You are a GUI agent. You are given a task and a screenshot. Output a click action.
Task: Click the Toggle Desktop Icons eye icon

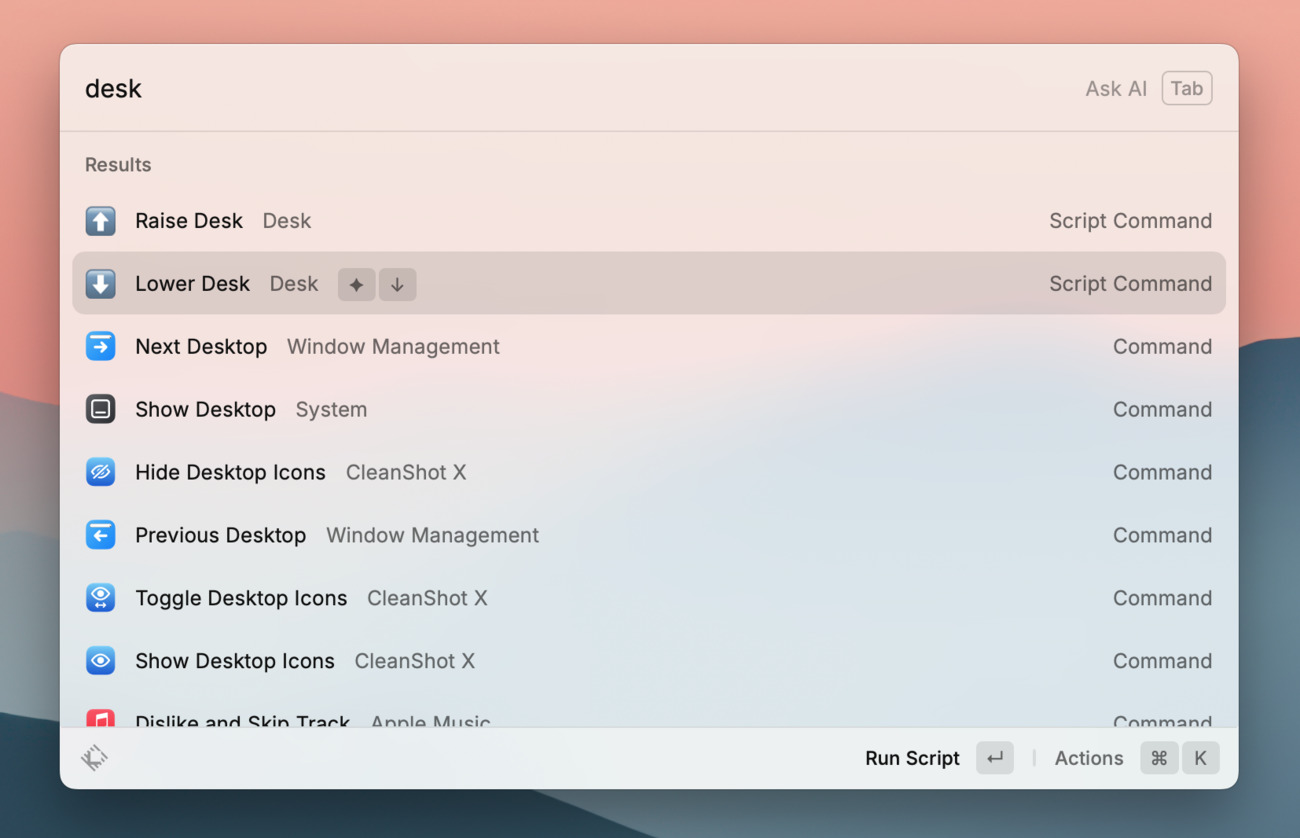click(x=100, y=599)
